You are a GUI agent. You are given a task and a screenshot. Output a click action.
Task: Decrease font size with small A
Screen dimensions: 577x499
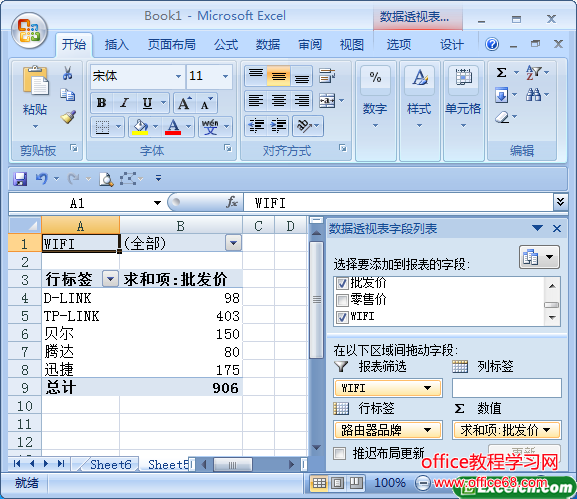point(206,103)
